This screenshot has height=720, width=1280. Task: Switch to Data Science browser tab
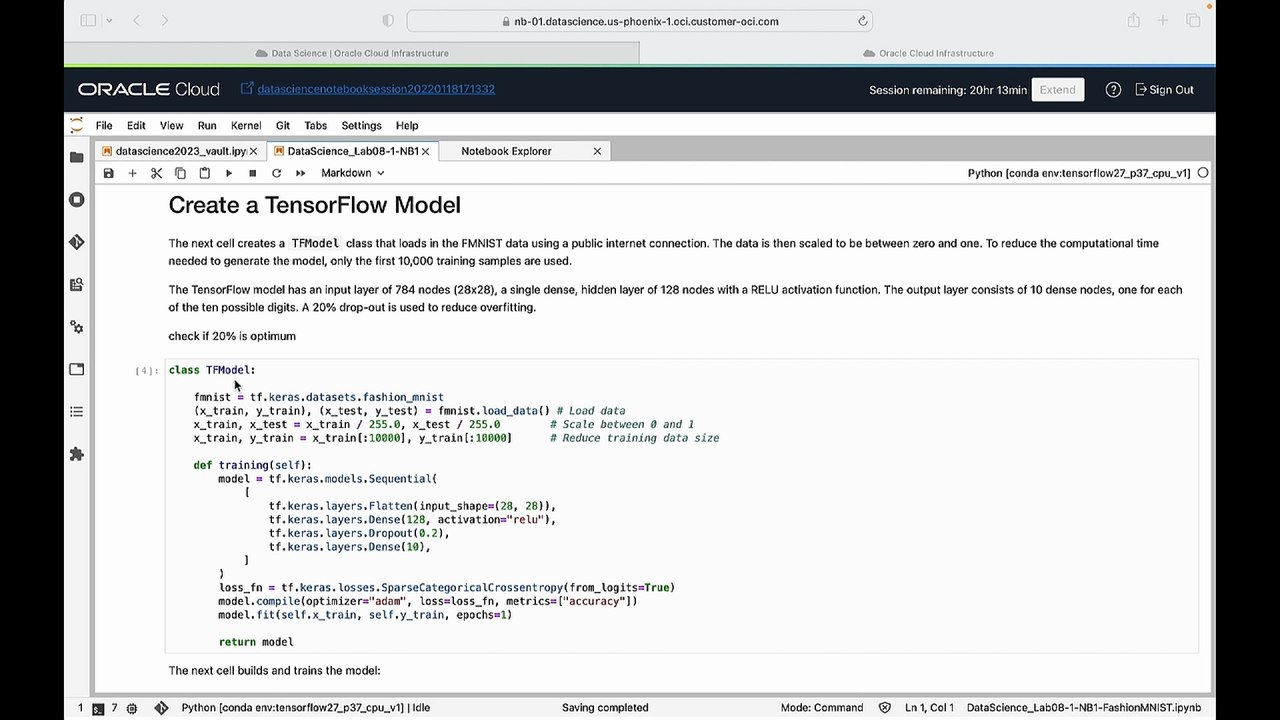[352, 53]
